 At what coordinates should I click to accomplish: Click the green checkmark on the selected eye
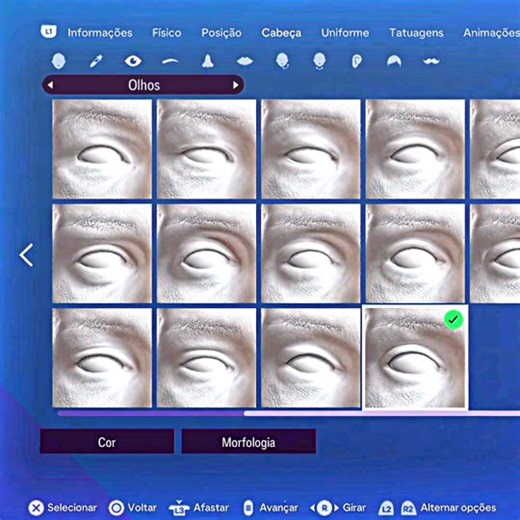point(454,320)
